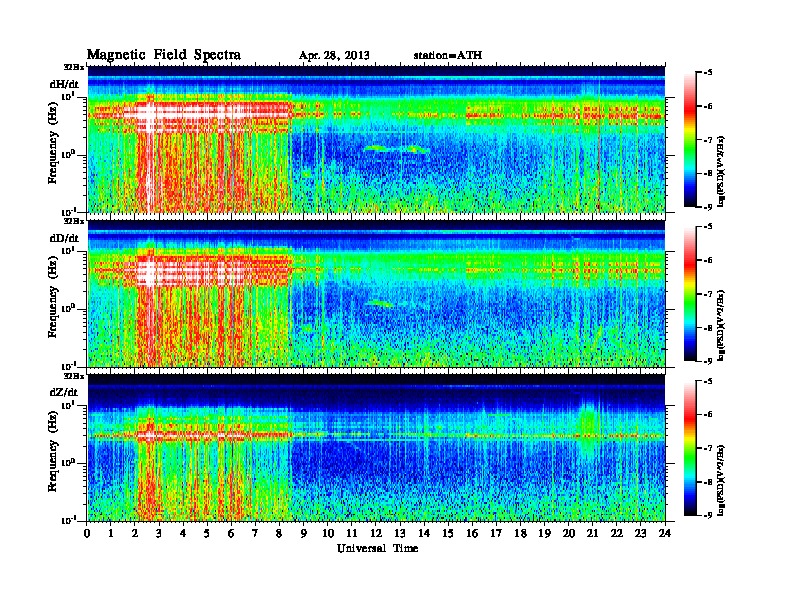Click the -9 tick on the dH/dt color bar

pyautogui.click(x=708, y=207)
